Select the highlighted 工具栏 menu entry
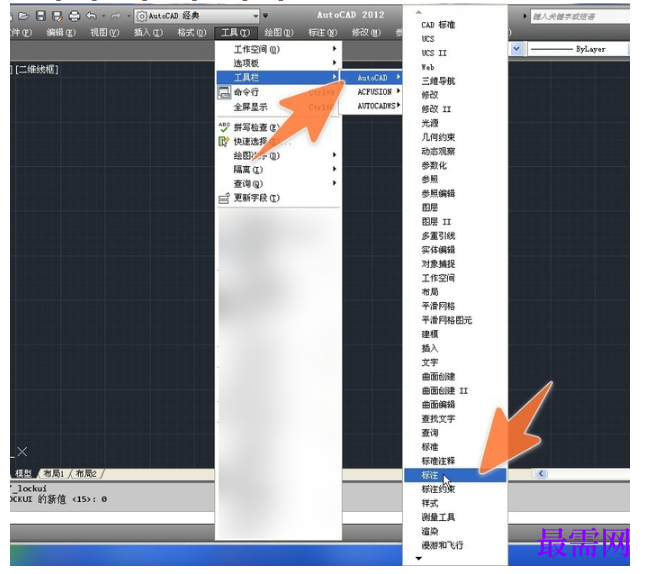The height and width of the screenshot is (574, 649). (279, 77)
